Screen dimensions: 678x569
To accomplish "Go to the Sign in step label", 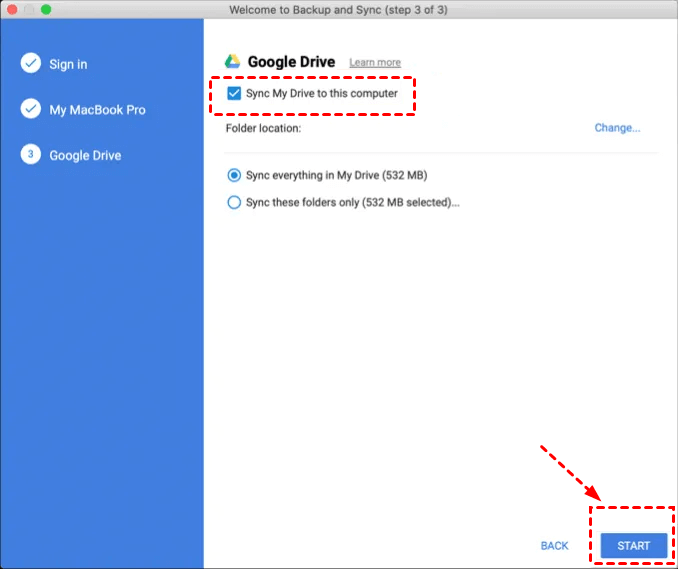I will 68,64.
